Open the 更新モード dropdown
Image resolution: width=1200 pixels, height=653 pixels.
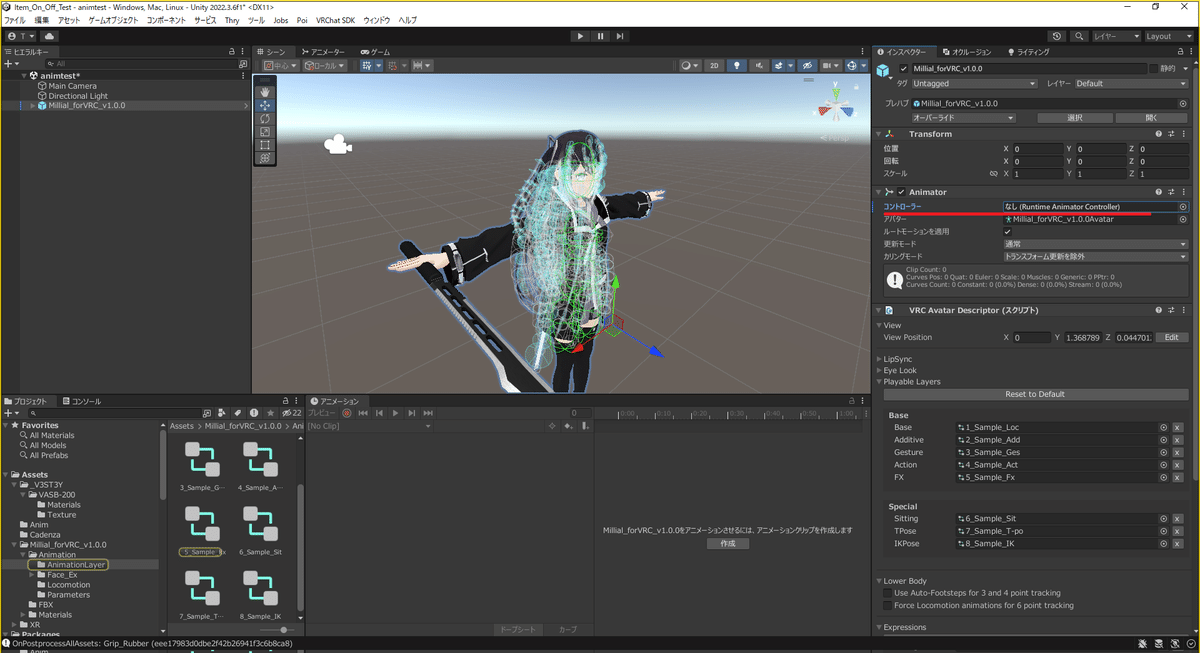tap(1095, 244)
